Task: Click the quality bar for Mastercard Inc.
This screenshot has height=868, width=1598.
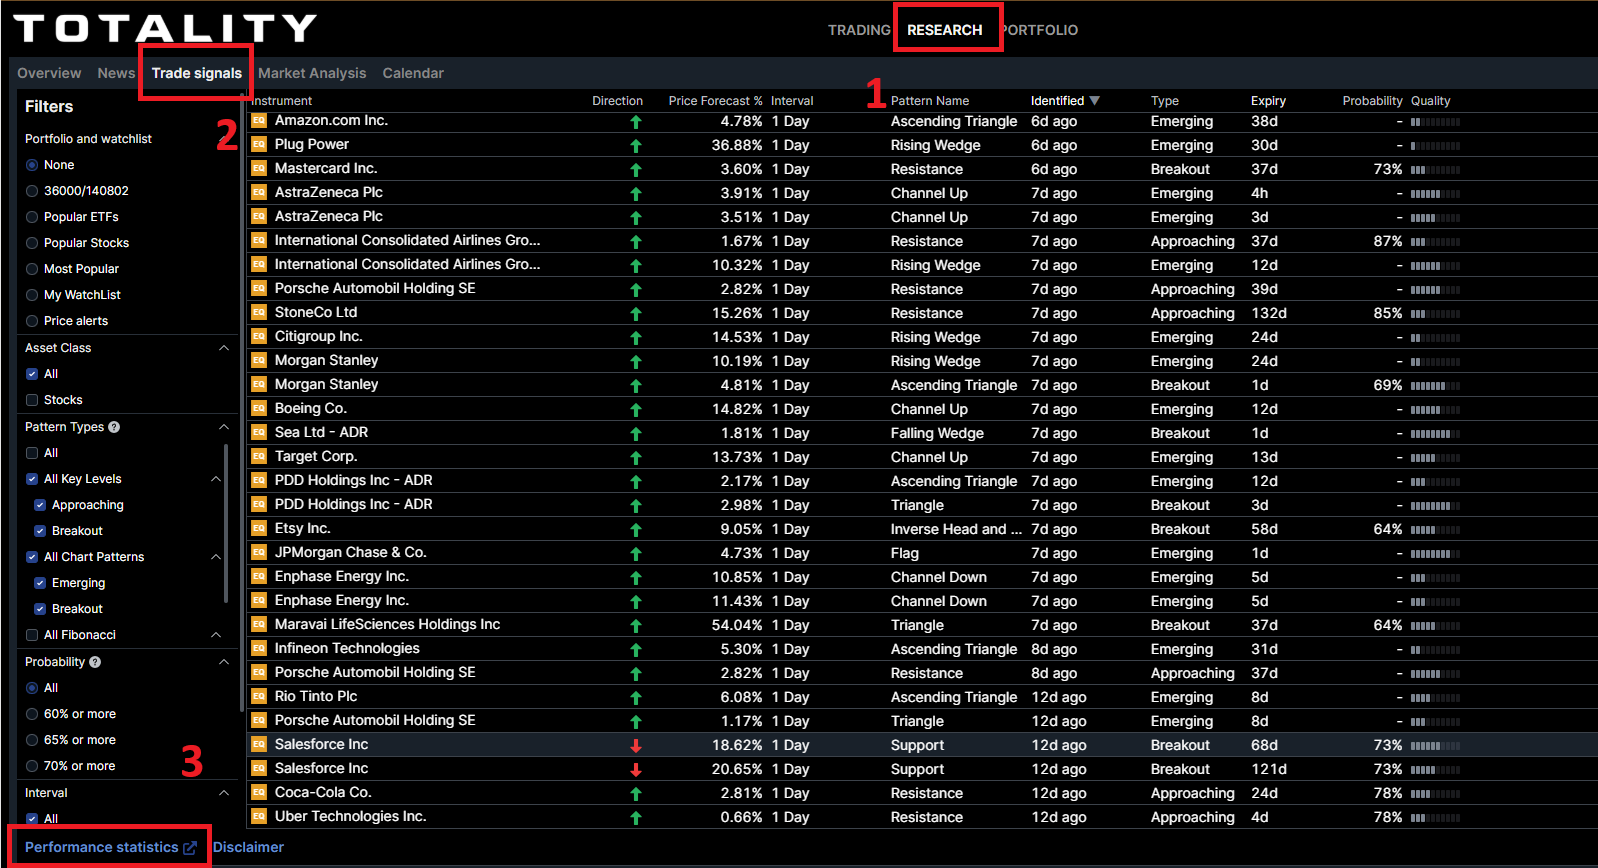Action: 1435,169
